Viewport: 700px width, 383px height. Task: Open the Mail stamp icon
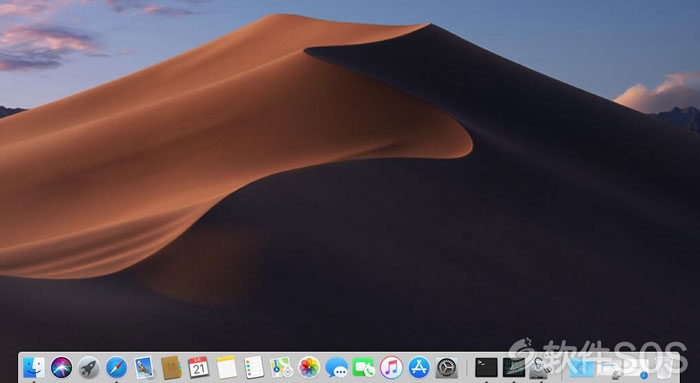(x=144, y=367)
